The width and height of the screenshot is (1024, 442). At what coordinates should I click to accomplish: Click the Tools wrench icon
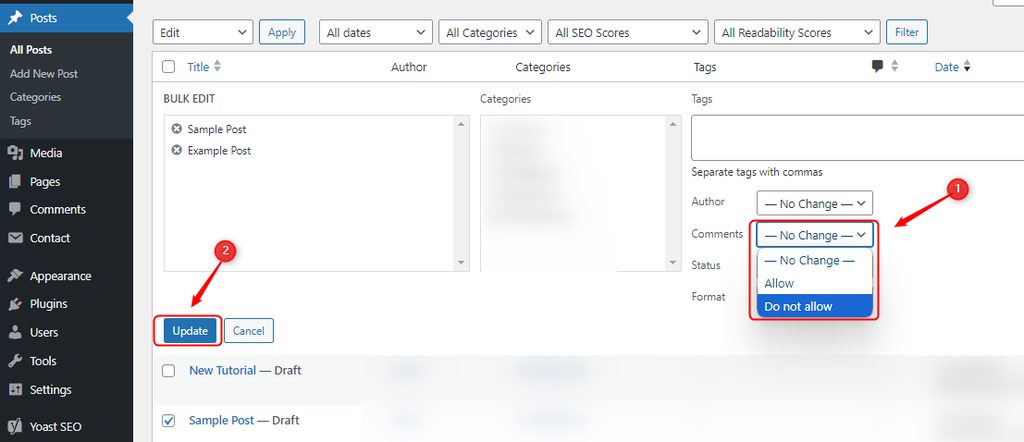point(15,361)
